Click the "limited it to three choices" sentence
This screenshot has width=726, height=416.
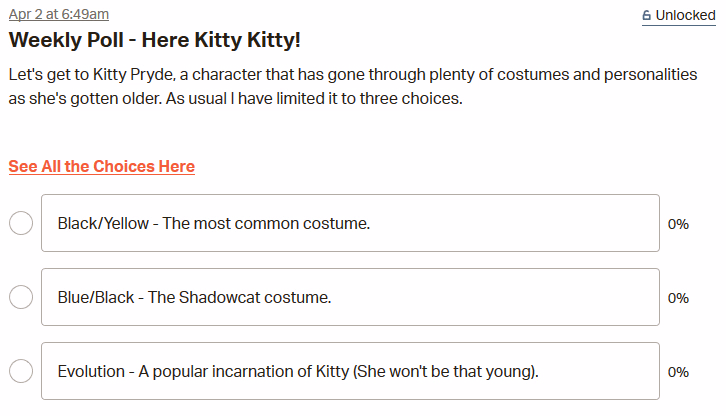pyautogui.click(x=330, y=99)
